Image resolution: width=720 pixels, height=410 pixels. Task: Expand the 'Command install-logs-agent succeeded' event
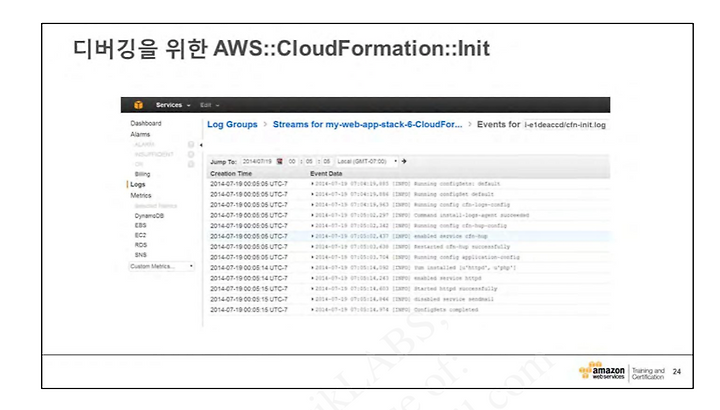(x=313, y=215)
